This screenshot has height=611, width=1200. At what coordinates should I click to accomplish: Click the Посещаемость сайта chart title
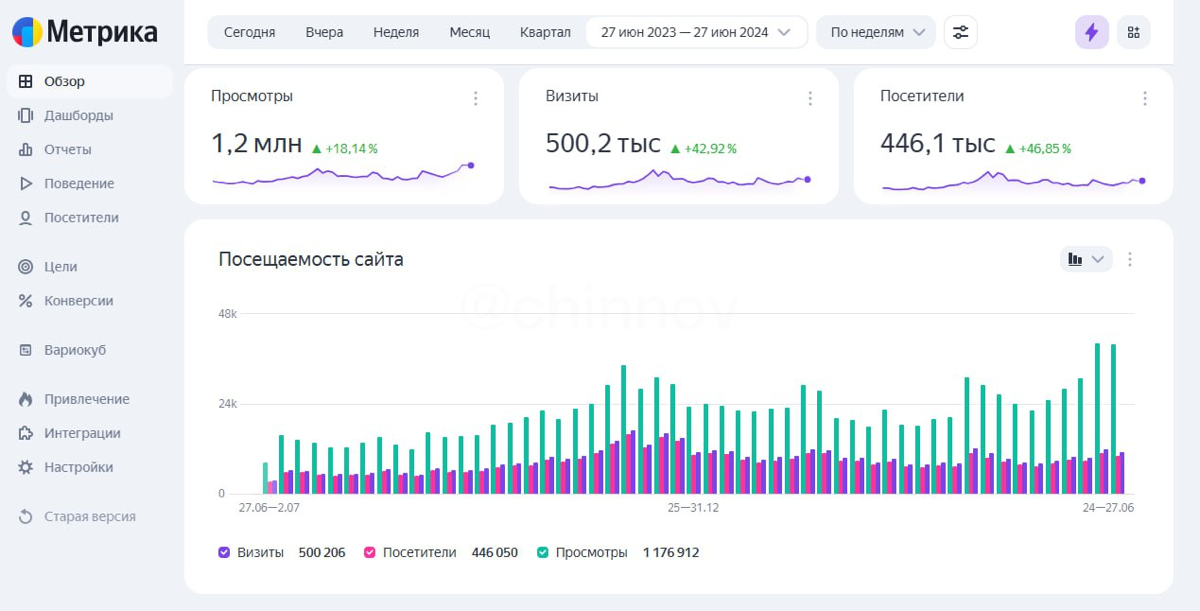coord(311,260)
